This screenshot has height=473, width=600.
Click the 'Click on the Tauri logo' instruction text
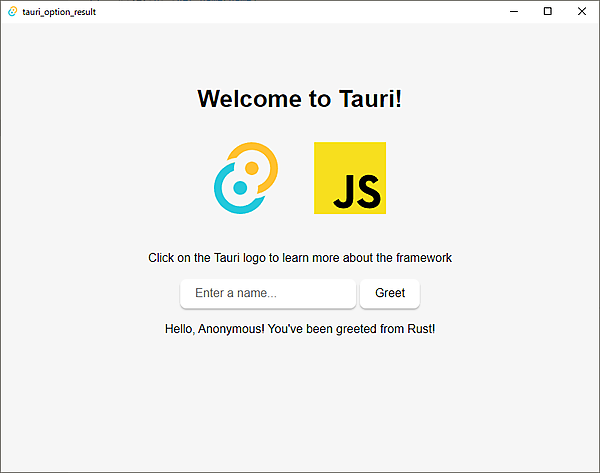click(300, 258)
